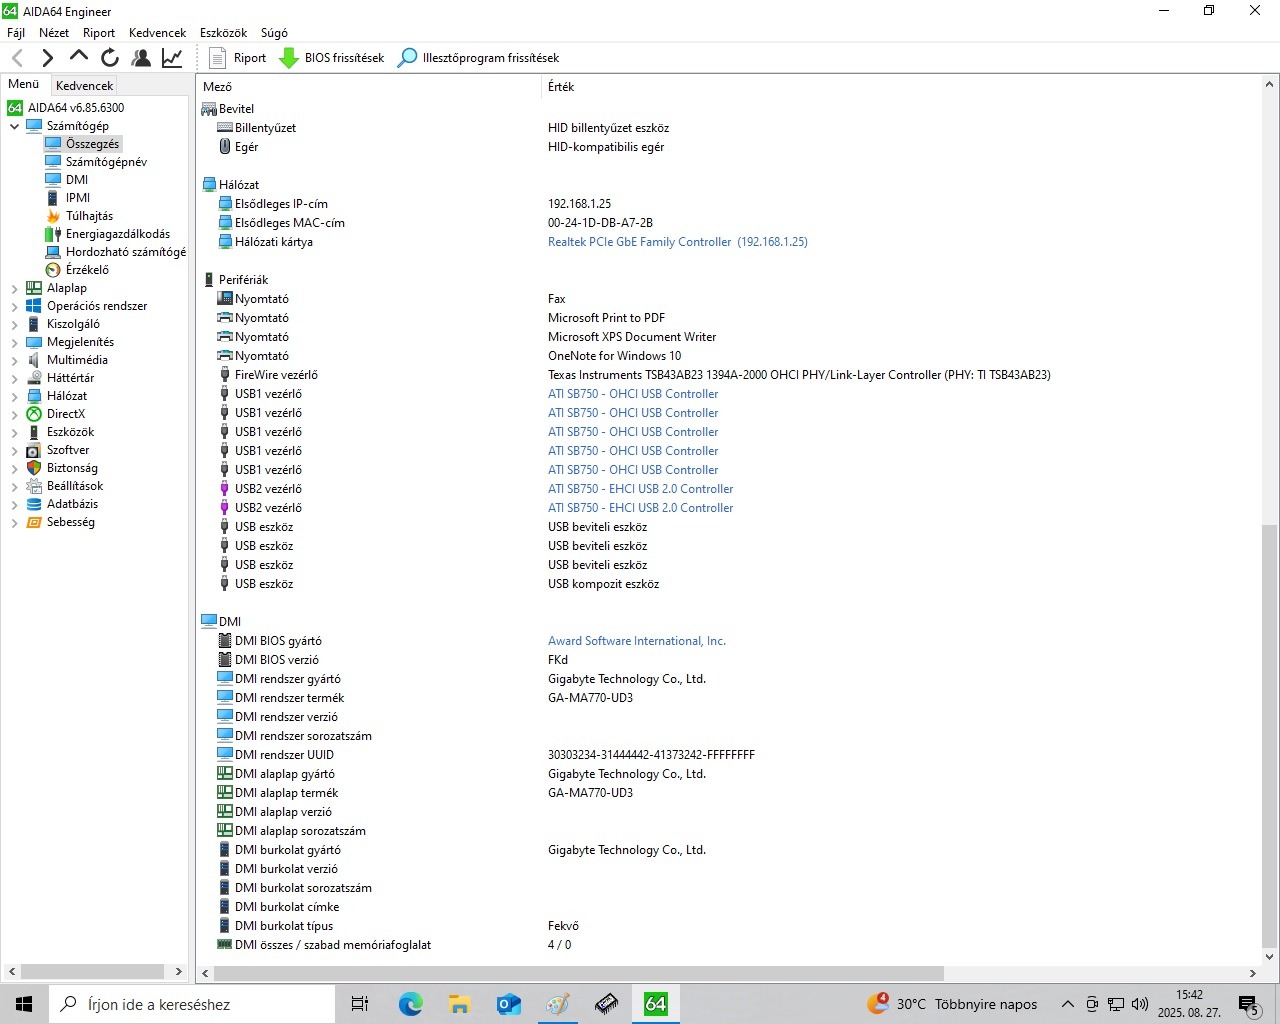Expand the Multimédia tree node

click(14, 360)
